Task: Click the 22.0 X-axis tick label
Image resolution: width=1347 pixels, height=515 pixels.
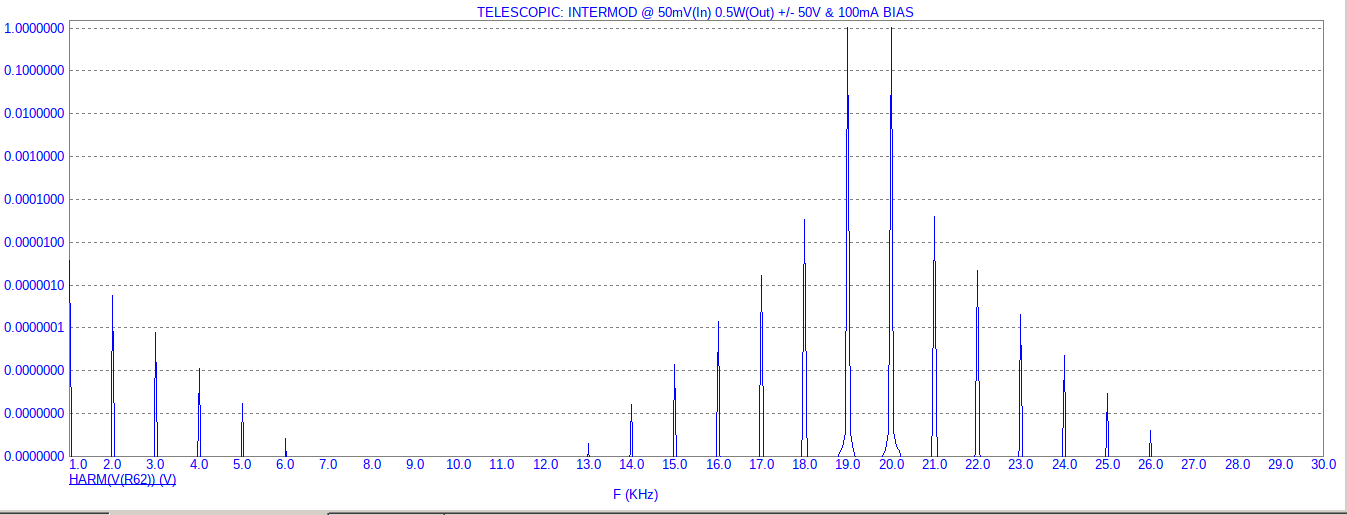Action: pyautogui.click(x=977, y=465)
